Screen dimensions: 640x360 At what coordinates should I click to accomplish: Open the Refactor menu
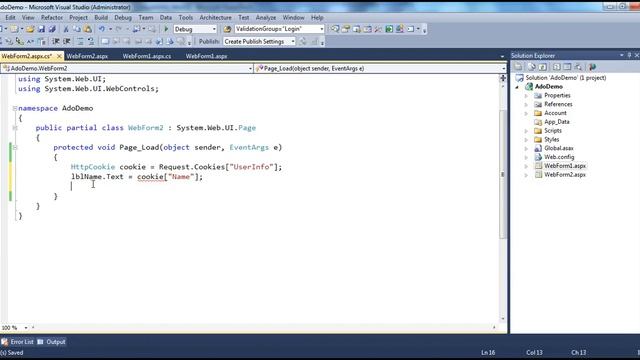coord(52,18)
